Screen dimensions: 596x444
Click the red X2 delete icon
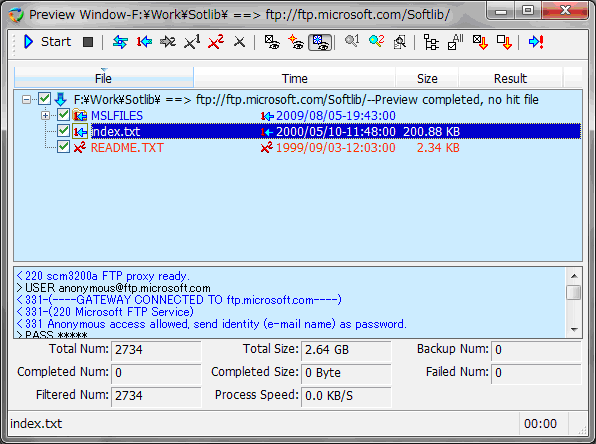click(216, 42)
